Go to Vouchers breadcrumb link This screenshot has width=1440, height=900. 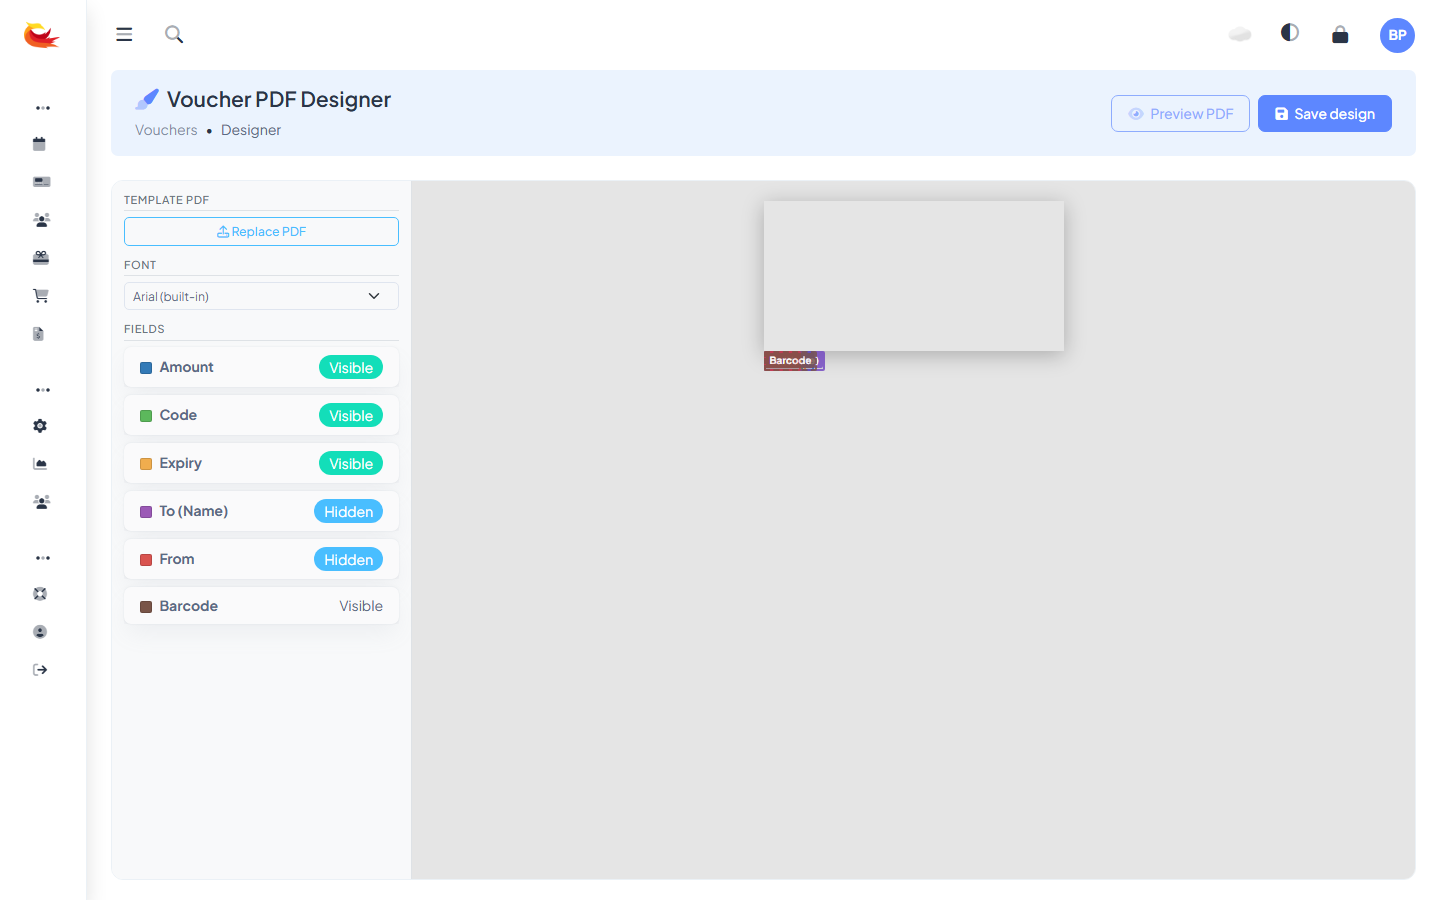coord(166,130)
